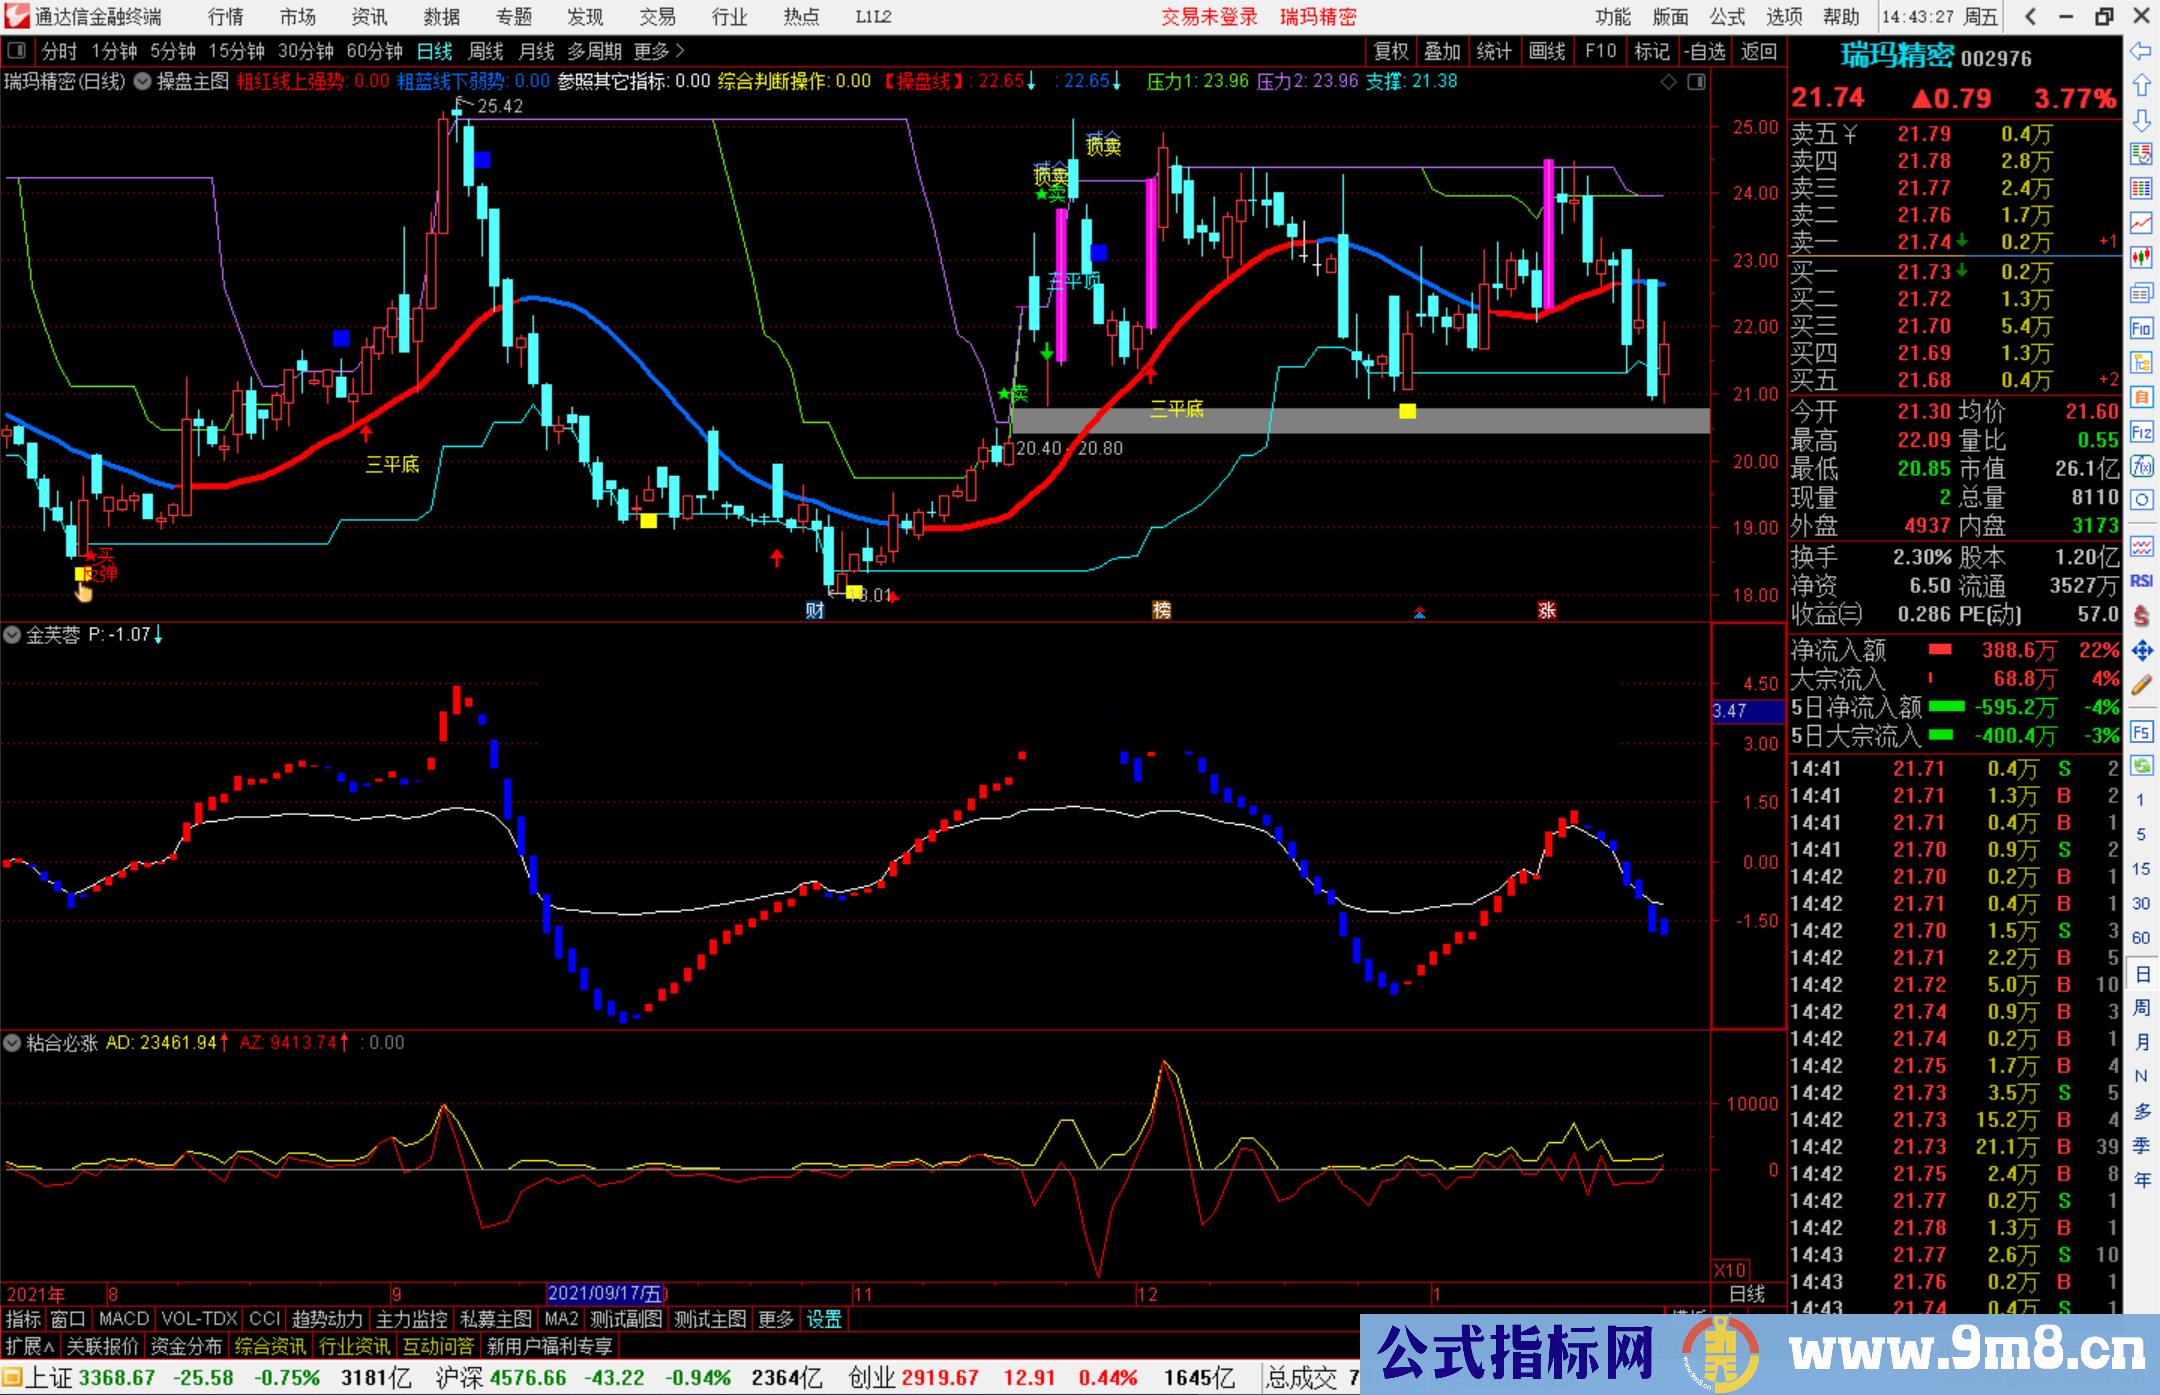Switch to 月线 period tab
Viewport: 2160px width, 1395px height.
(536, 51)
